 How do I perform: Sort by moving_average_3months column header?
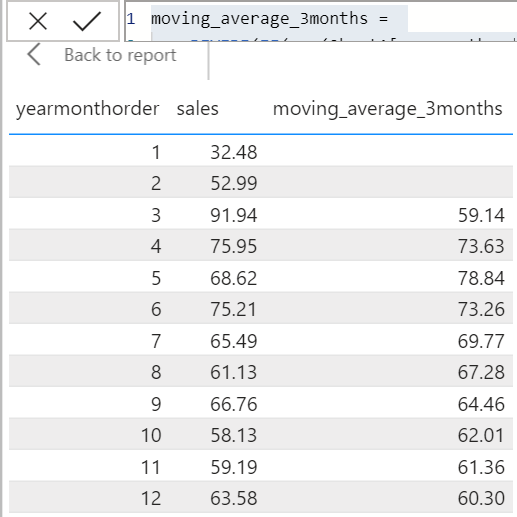(x=388, y=109)
